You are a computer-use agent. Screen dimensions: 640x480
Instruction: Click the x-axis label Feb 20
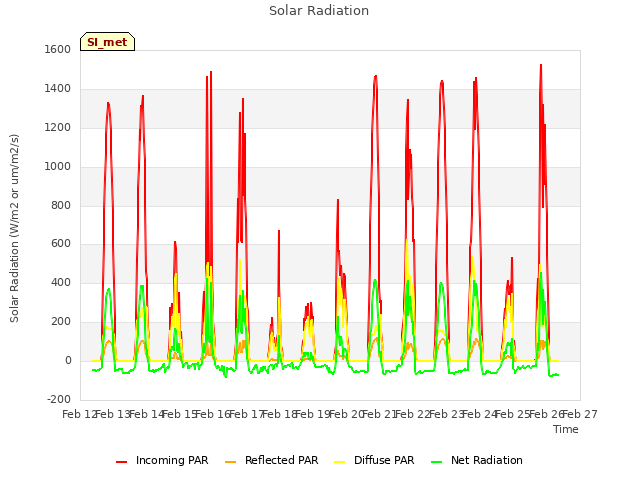click(x=345, y=414)
